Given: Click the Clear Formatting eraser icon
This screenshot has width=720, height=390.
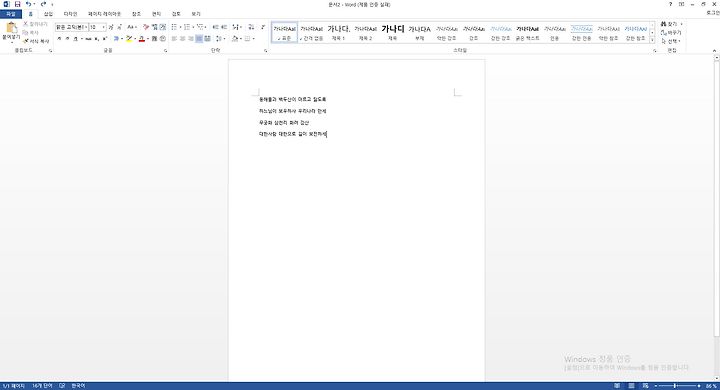Looking at the screenshot, I should (146, 27).
